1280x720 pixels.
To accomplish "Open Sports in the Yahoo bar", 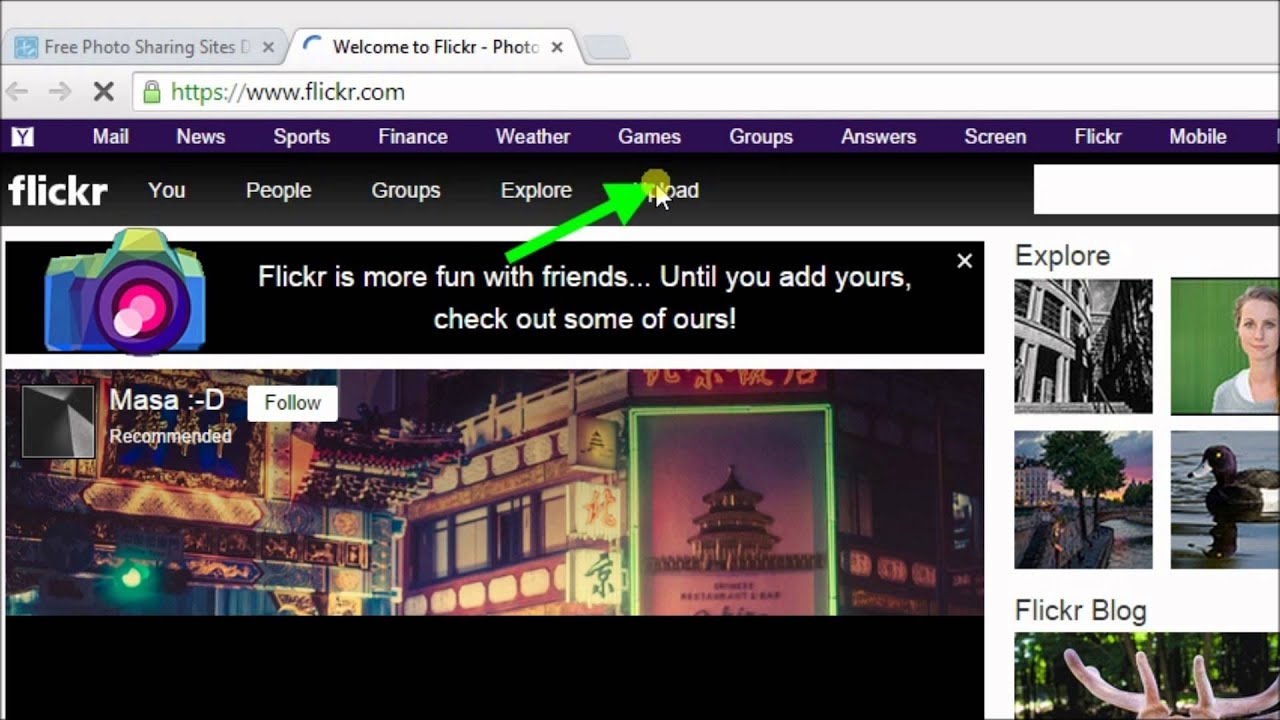I will pyautogui.click(x=302, y=137).
